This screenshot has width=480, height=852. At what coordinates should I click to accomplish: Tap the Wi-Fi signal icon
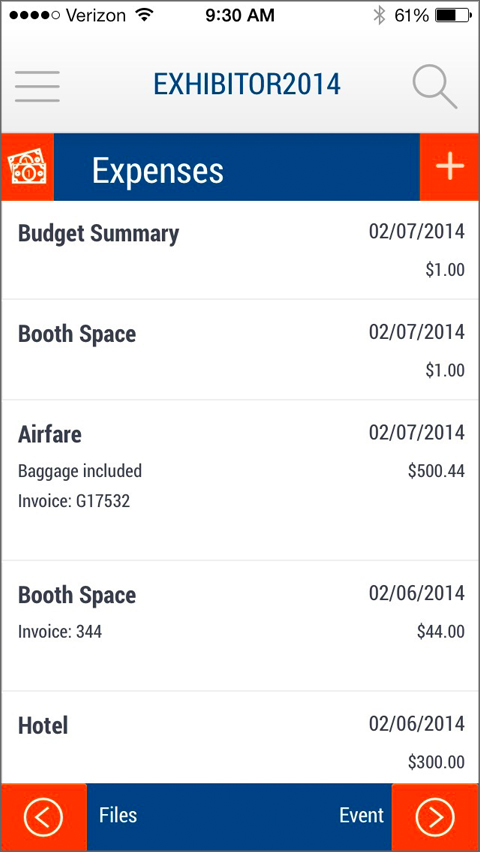(144, 15)
